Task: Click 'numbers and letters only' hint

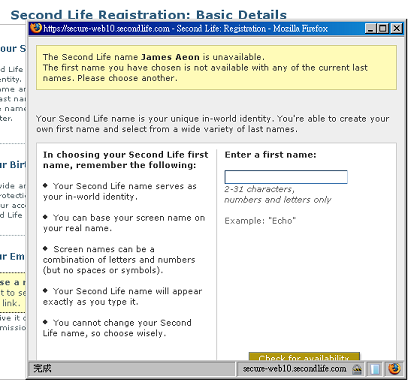Action: click(x=278, y=200)
